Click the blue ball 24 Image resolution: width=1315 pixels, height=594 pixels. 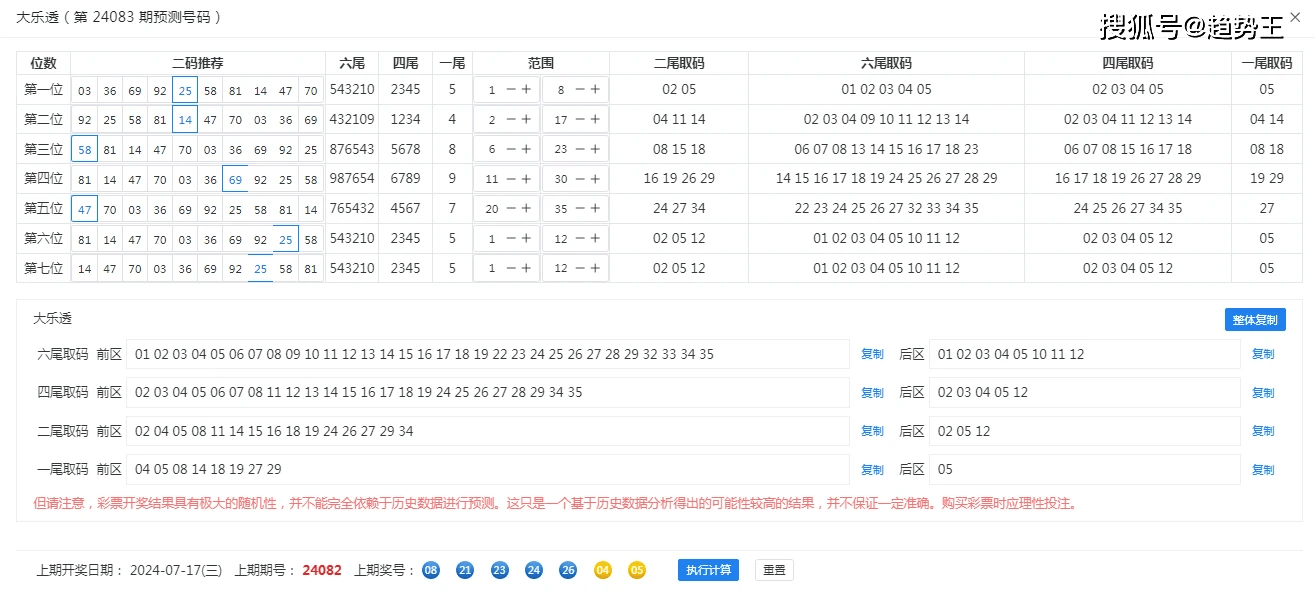(534, 570)
